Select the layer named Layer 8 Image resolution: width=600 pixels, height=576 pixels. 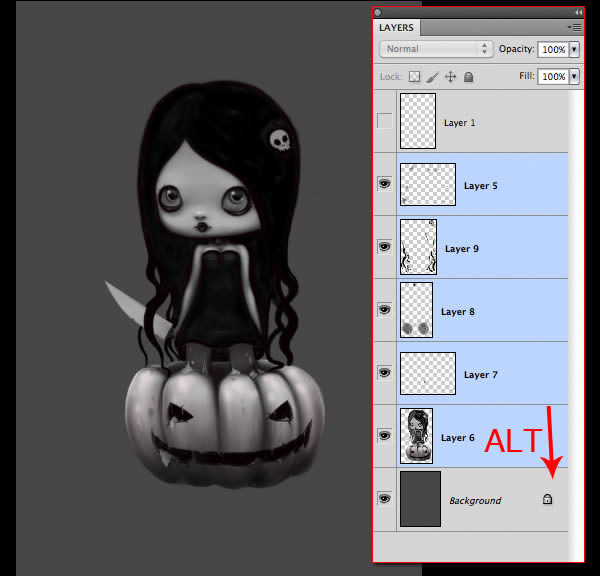click(x=458, y=312)
